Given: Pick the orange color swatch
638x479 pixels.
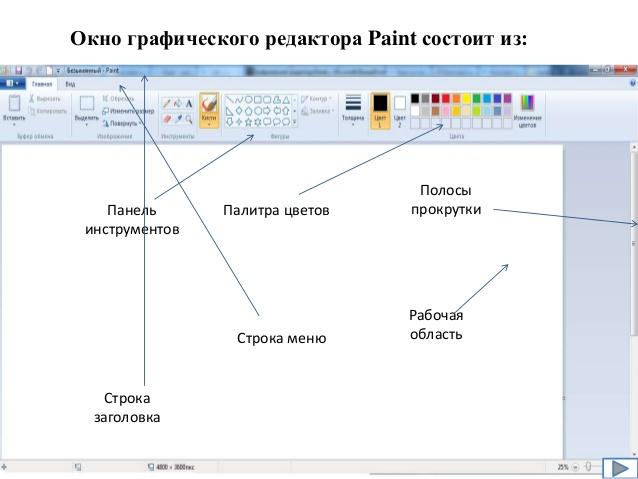Looking at the screenshot, I should click(456, 98).
